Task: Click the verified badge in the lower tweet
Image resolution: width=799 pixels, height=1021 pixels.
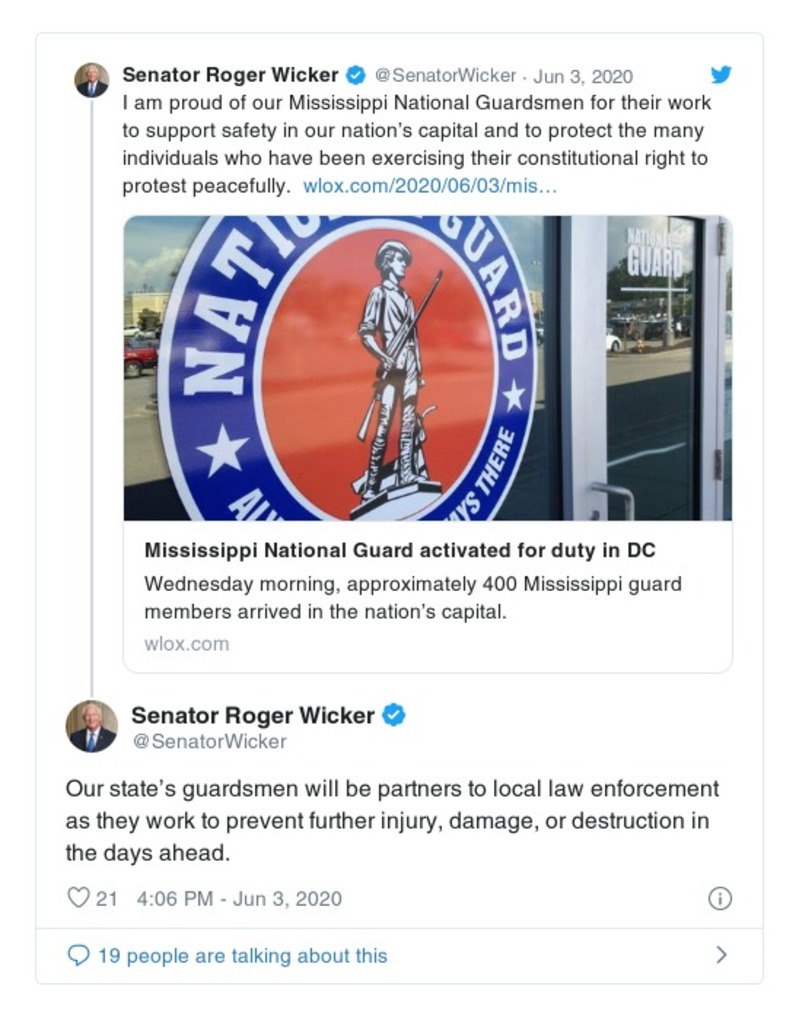Action: tap(393, 715)
